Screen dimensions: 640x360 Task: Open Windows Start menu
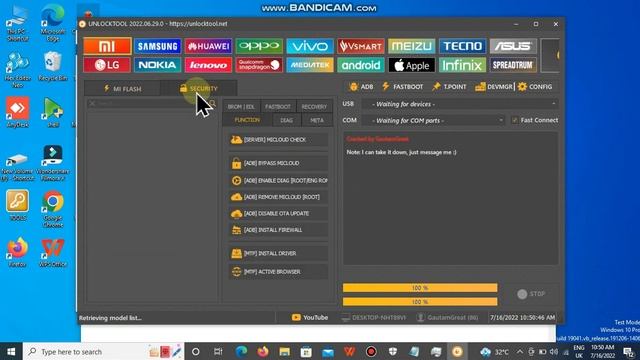click(11, 351)
